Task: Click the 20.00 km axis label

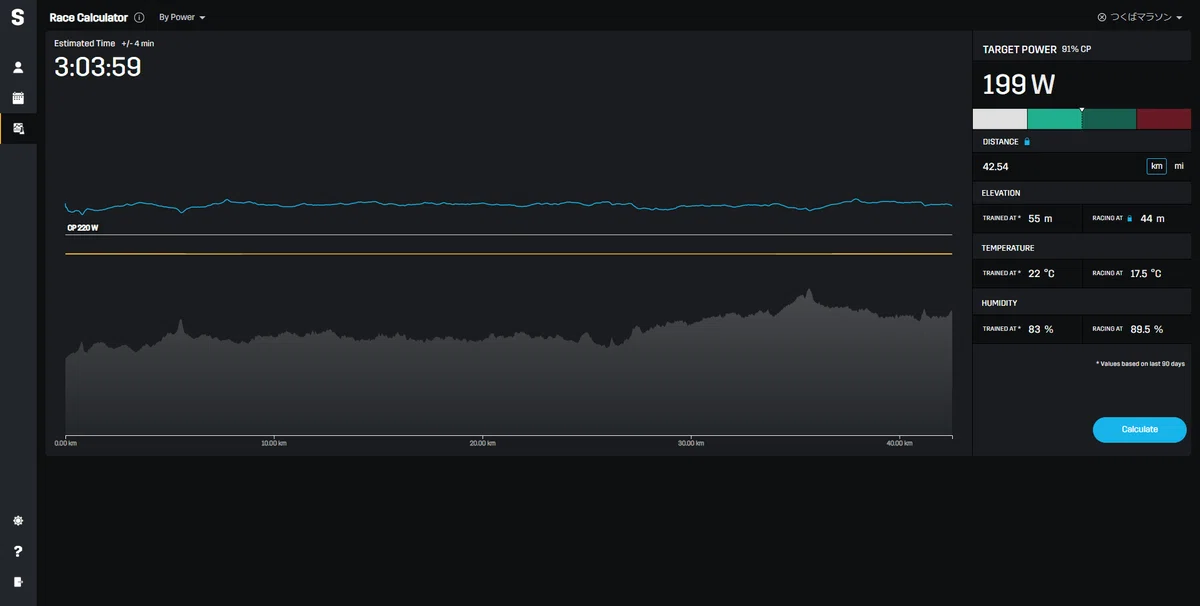Action: [x=483, y=443]
